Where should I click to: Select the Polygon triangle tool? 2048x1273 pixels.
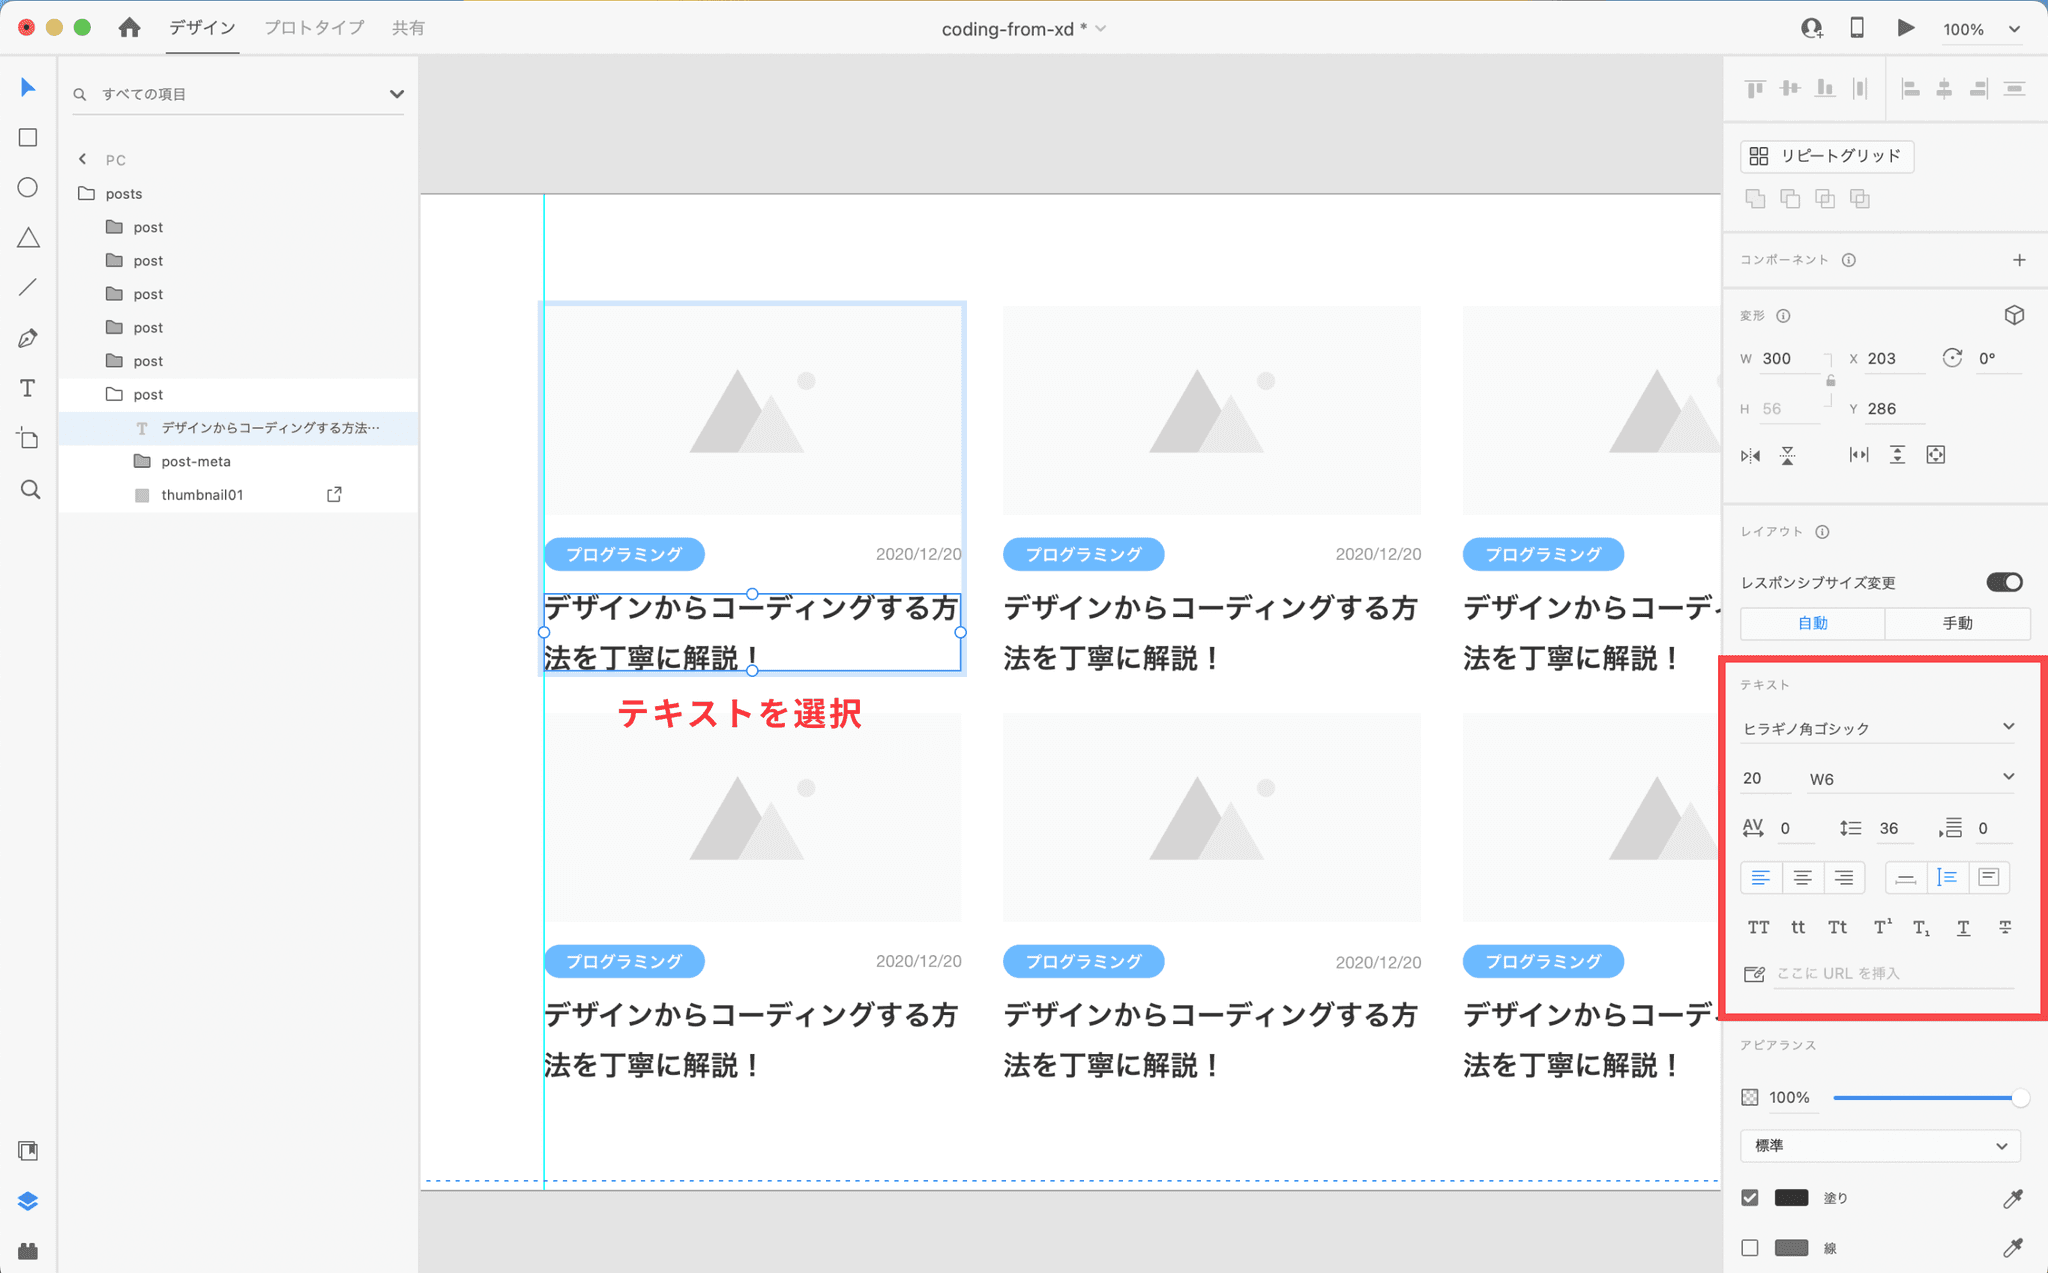tap(28, 238)
